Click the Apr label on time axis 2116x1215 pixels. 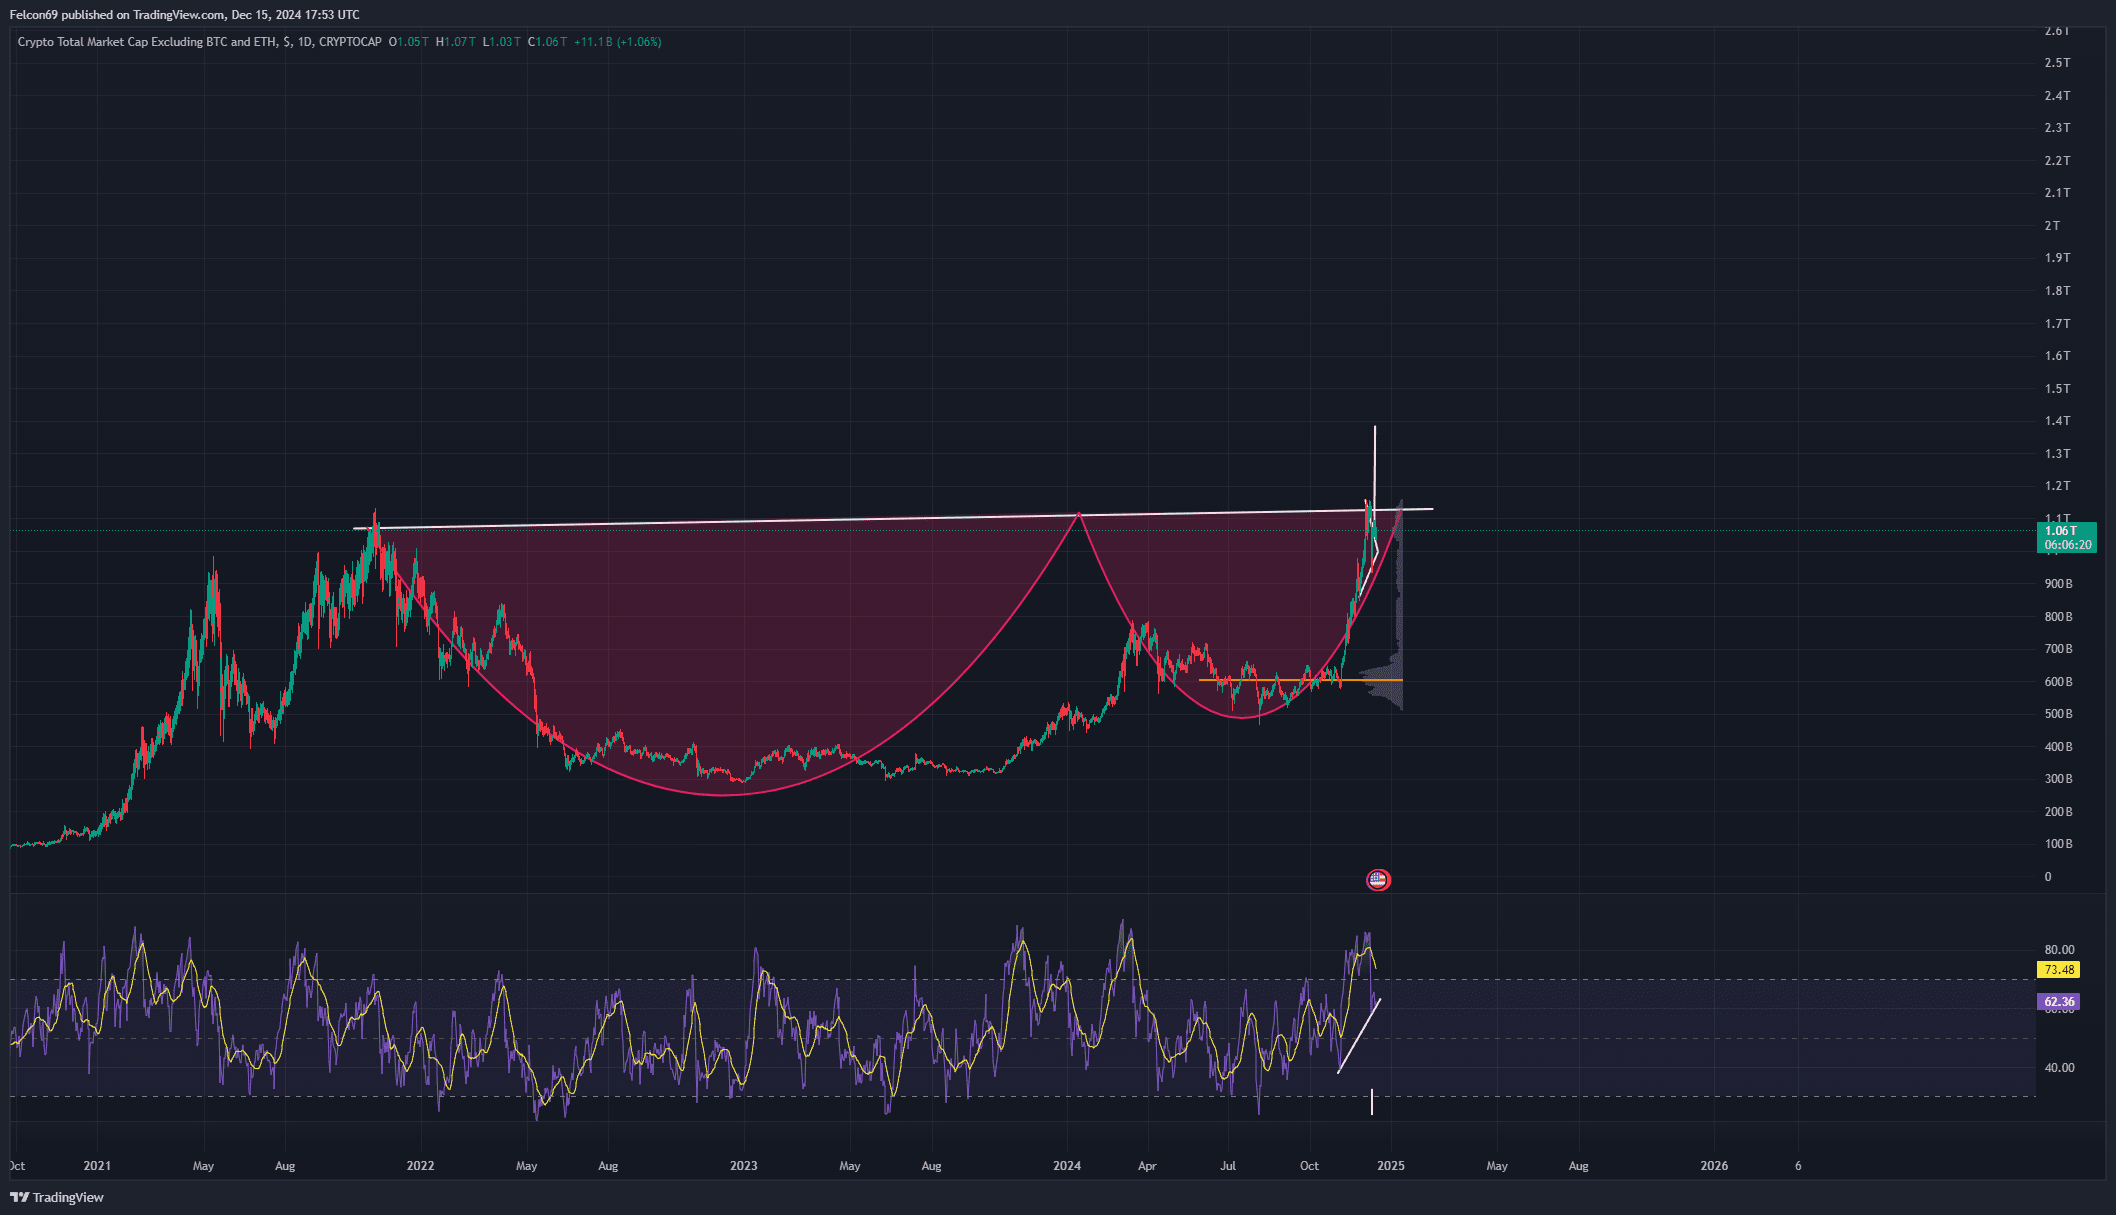(1147, 1166)
